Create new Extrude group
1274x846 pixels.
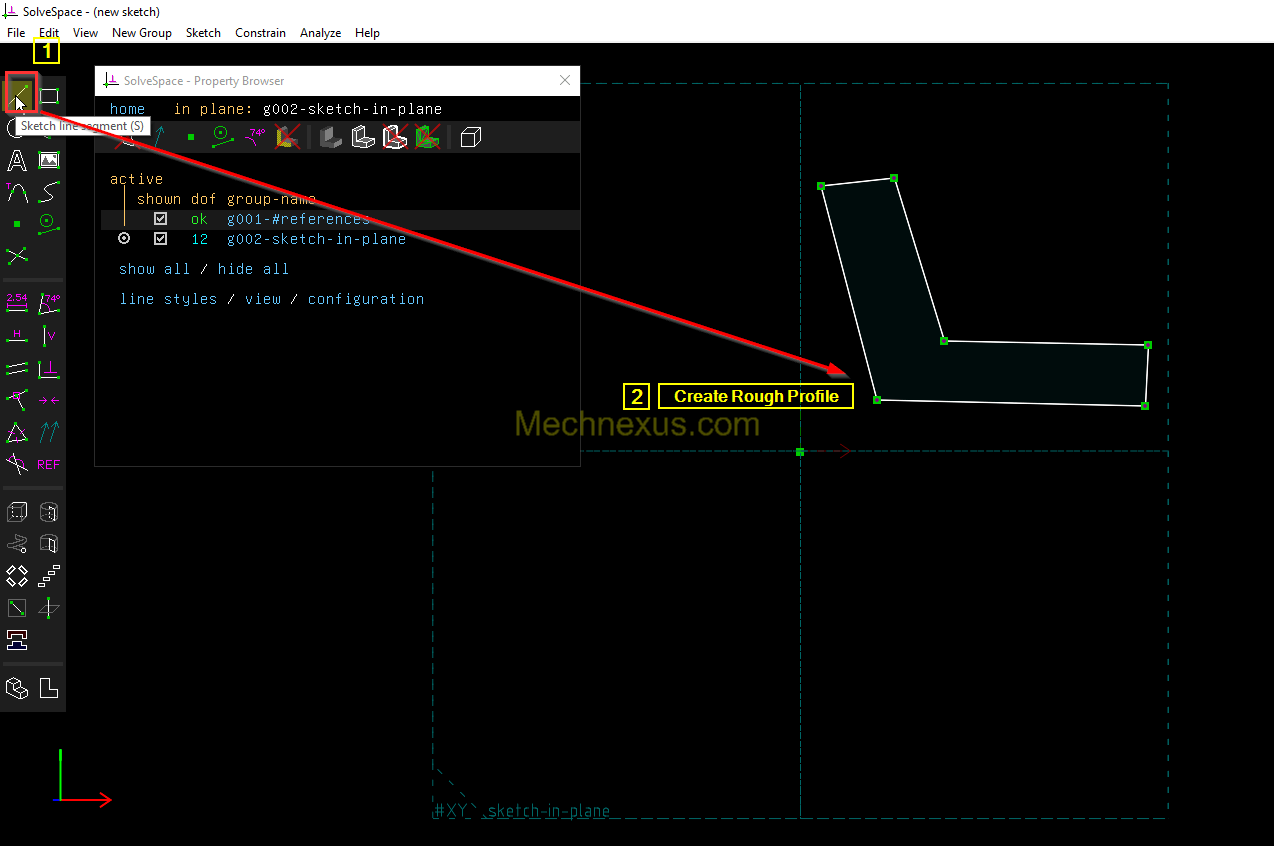pyautogui.click(x=17, y=513)
